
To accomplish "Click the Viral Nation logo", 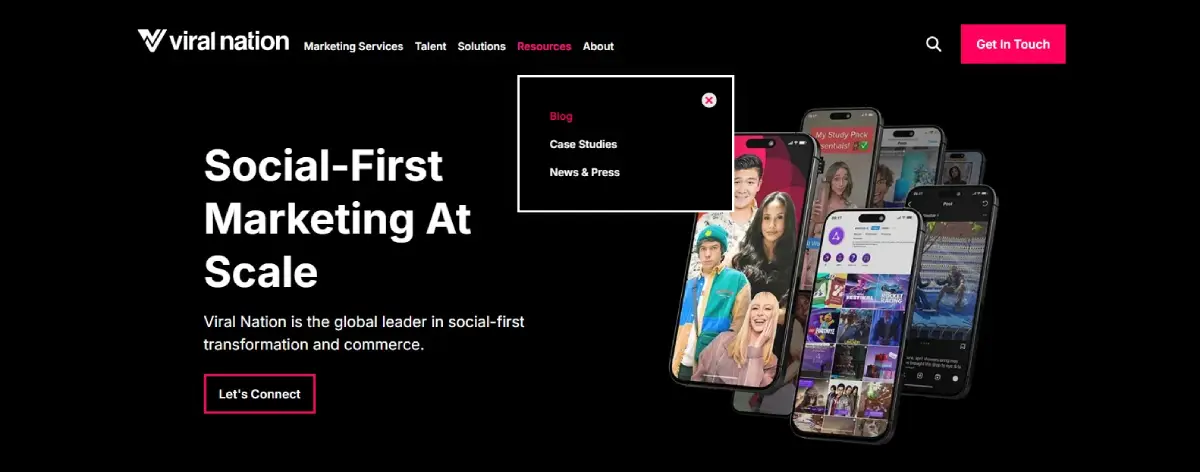I will (x=213, y=41).
